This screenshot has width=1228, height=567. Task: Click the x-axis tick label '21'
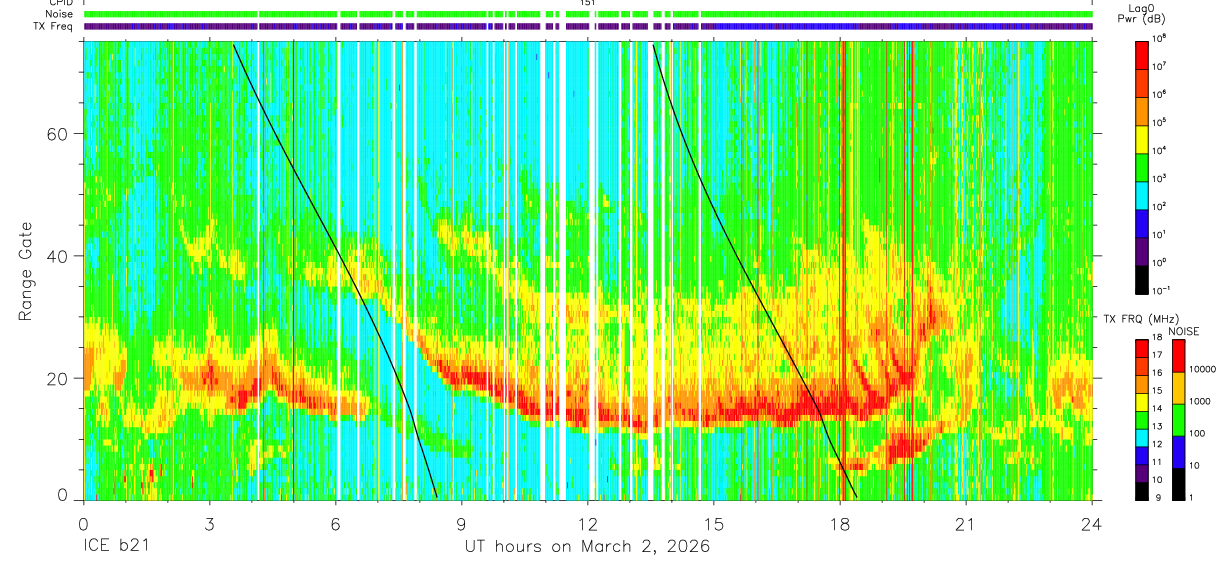click(966, 523)
